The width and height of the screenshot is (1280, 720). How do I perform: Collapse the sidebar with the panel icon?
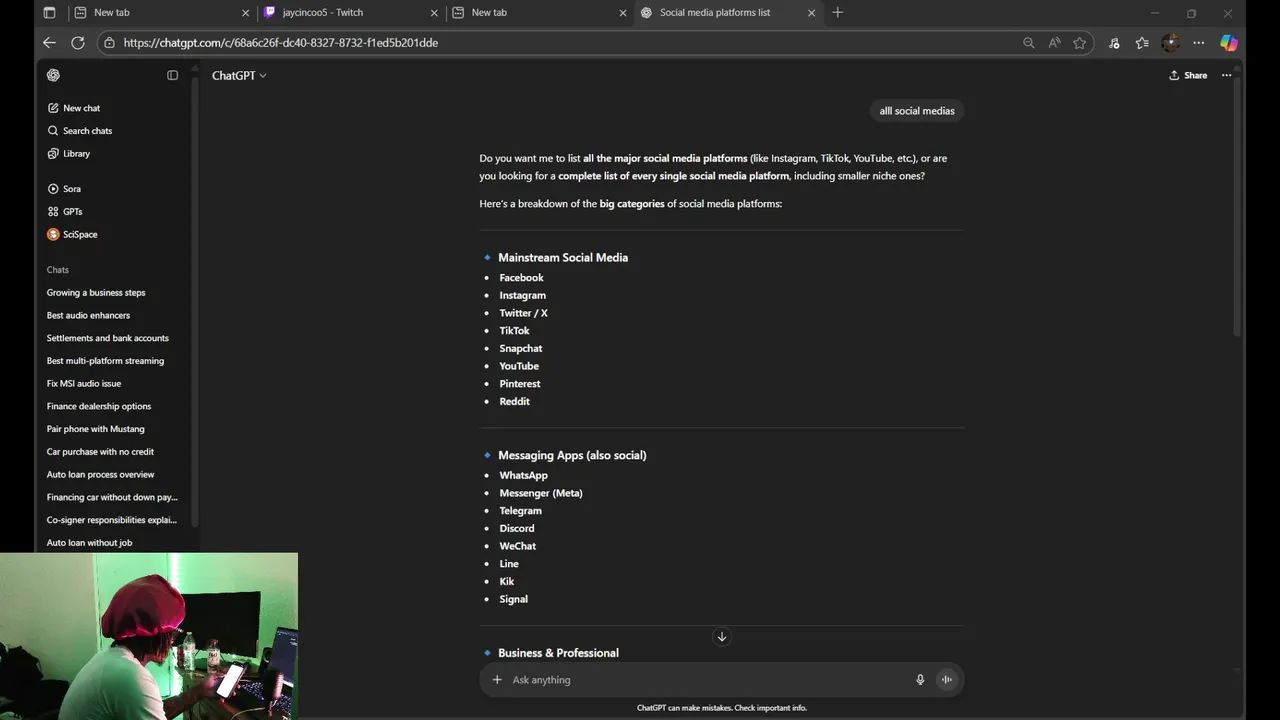point(172,75)
